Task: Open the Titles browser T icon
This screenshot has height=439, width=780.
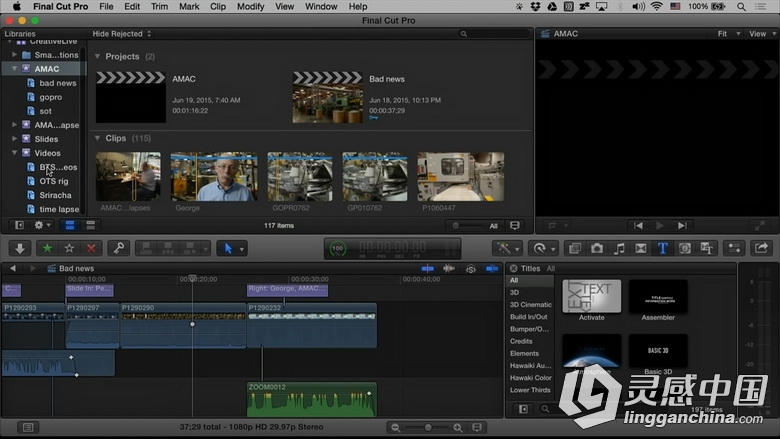Action: [663, 248]
